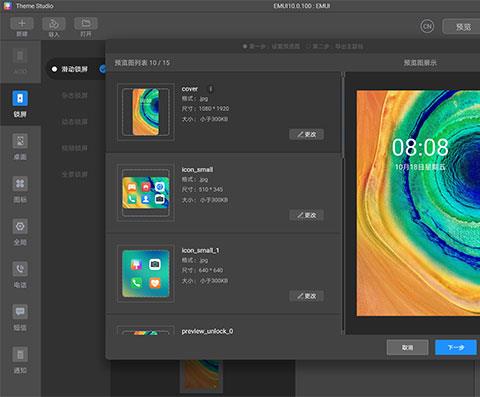Select the cover phone thumbnail
This screenshot has width=480, height=397.
(146, 112)
